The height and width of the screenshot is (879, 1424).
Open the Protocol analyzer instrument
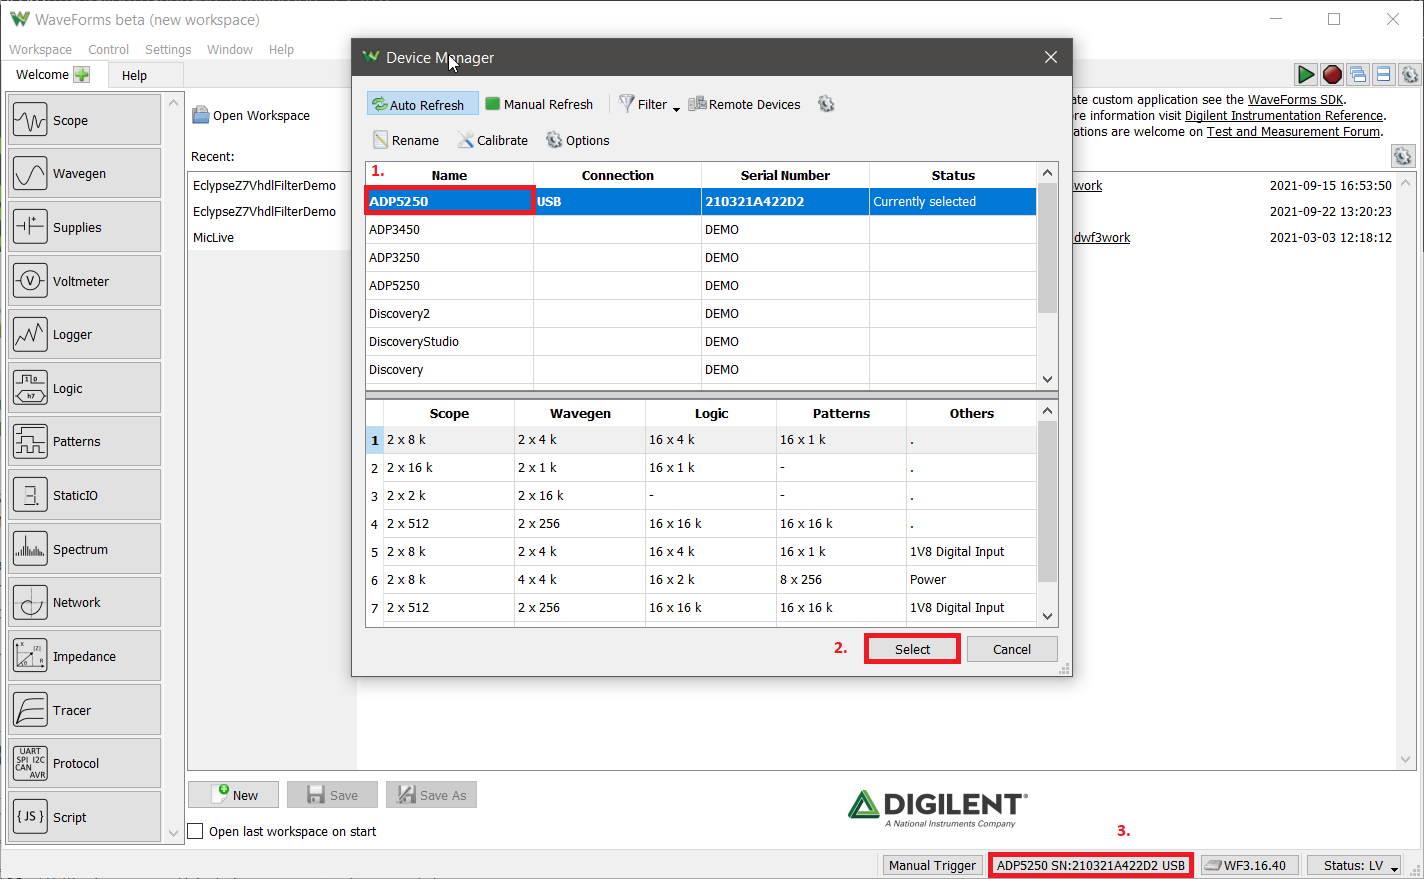(x=84, y=763)
